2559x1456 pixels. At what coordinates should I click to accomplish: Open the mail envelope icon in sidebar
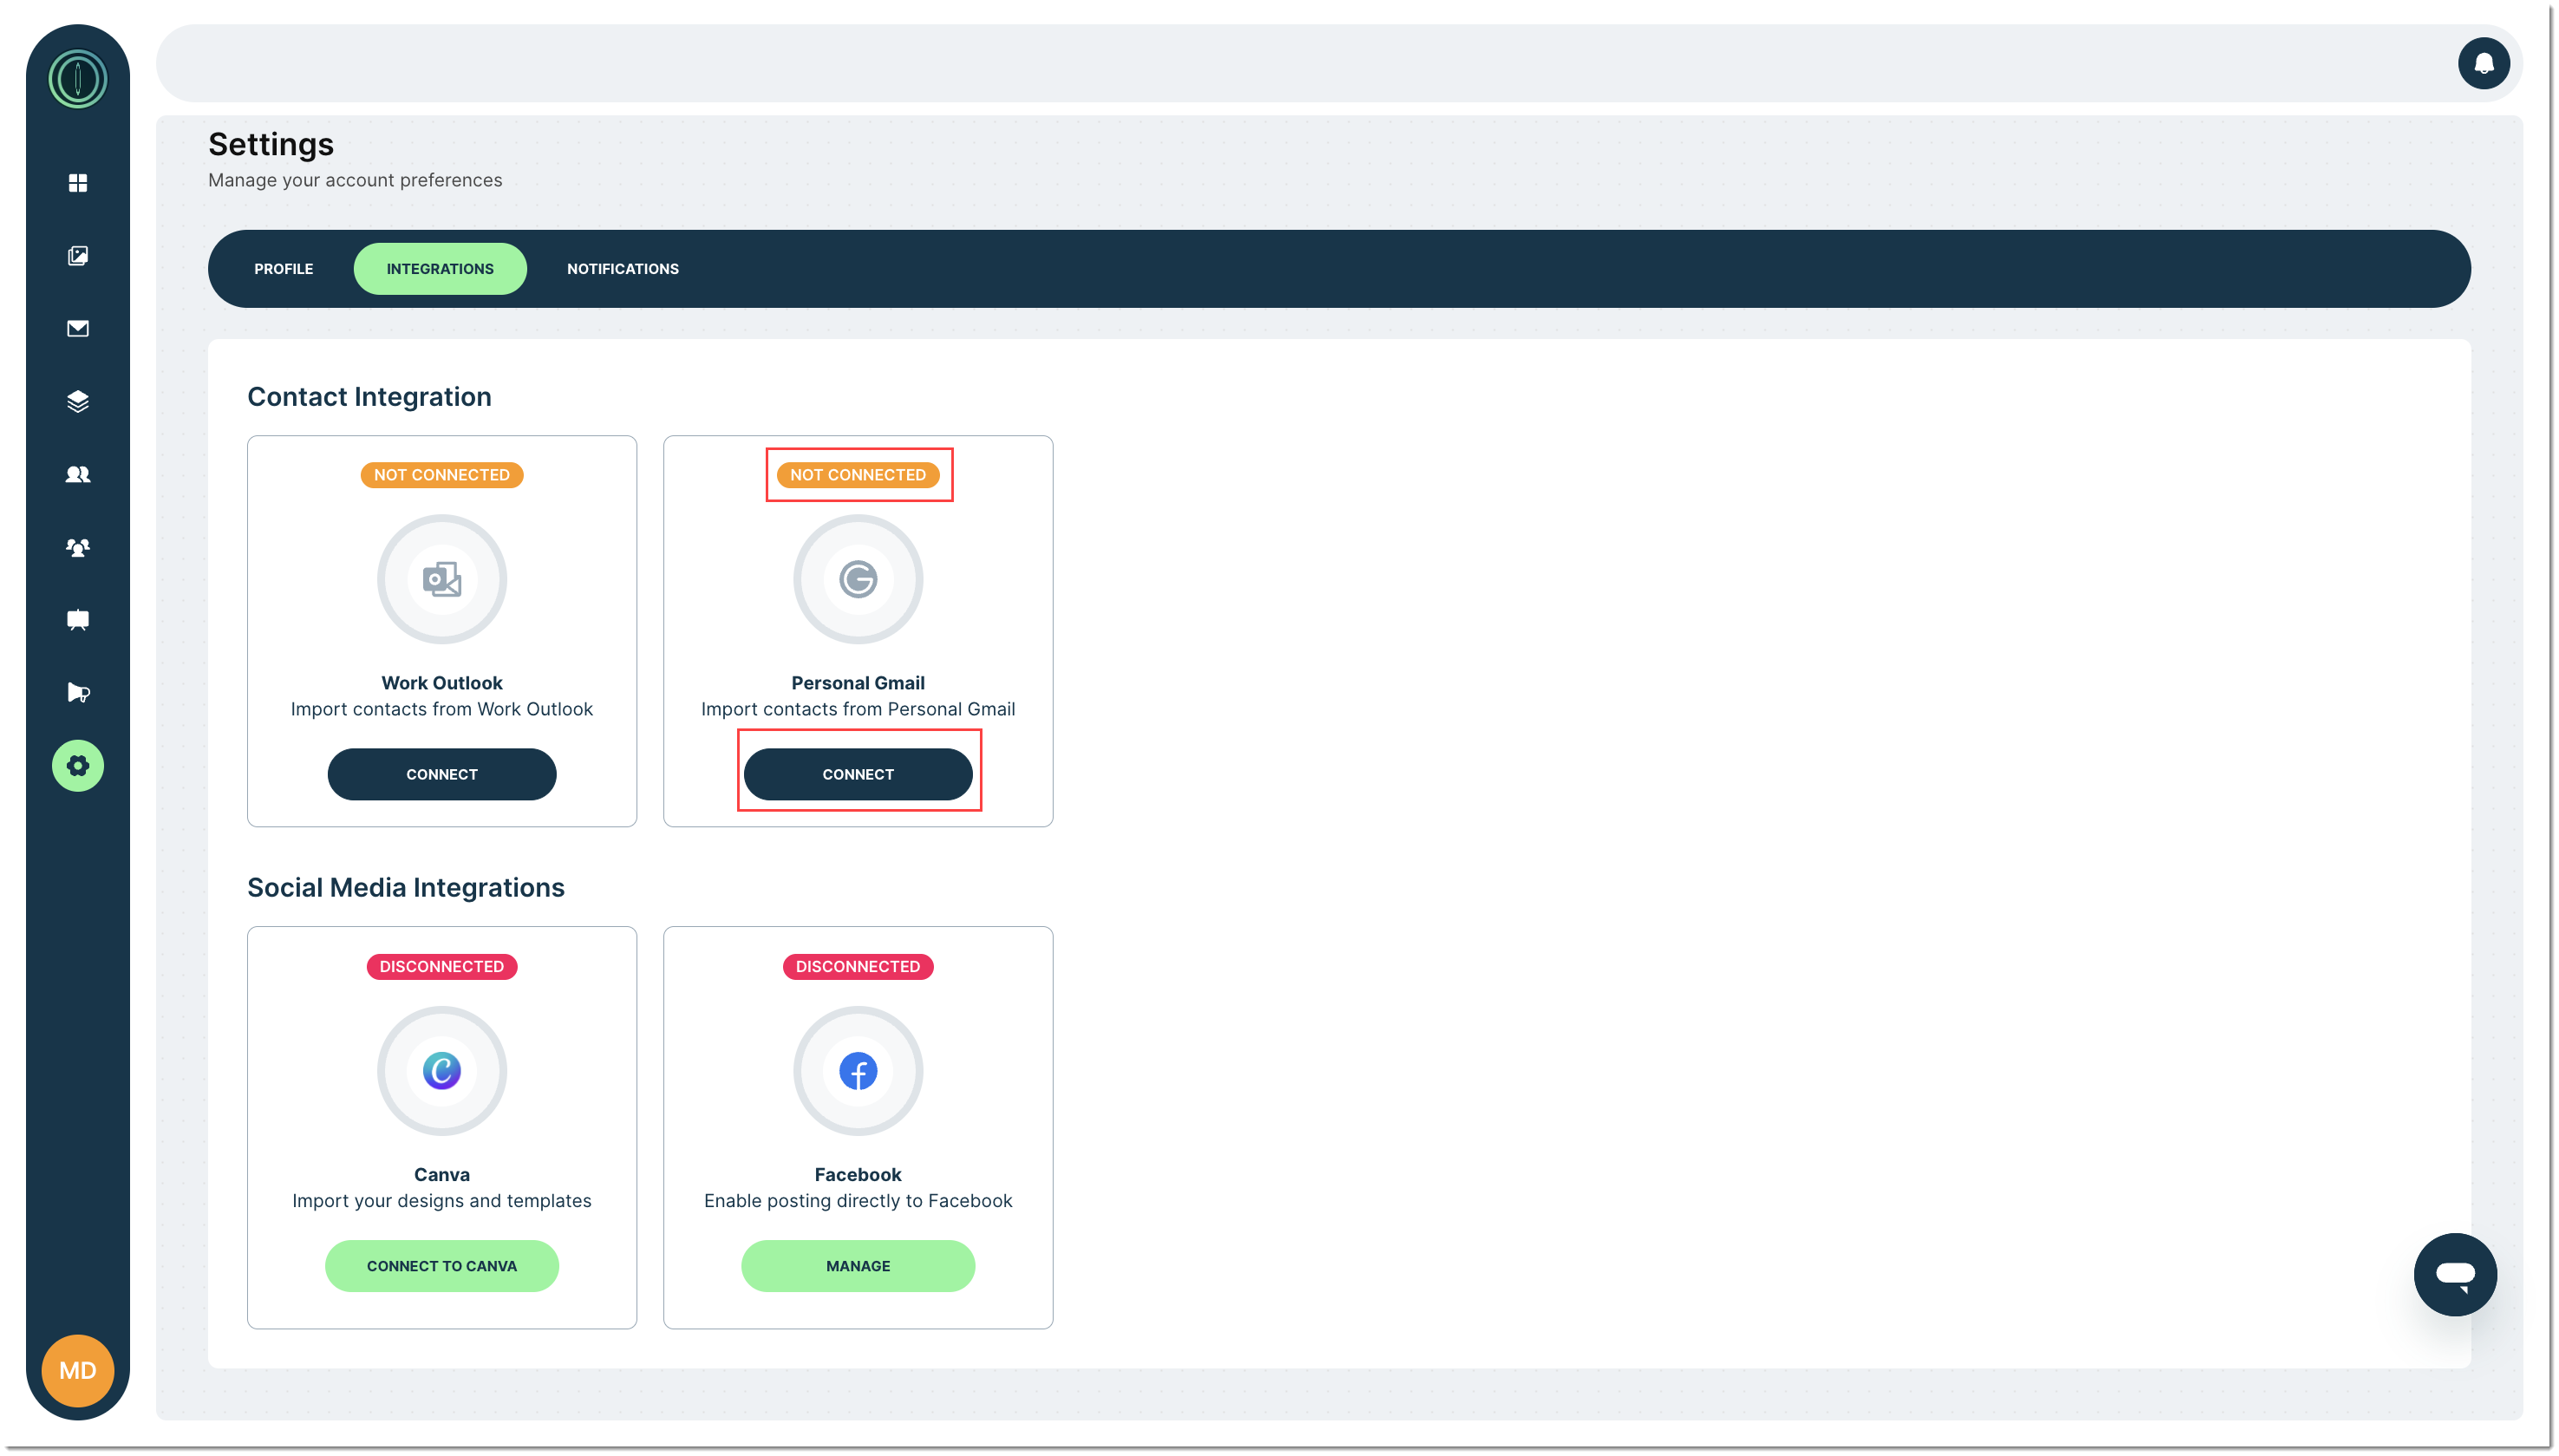pyautogui.click(x=78, y=329)
